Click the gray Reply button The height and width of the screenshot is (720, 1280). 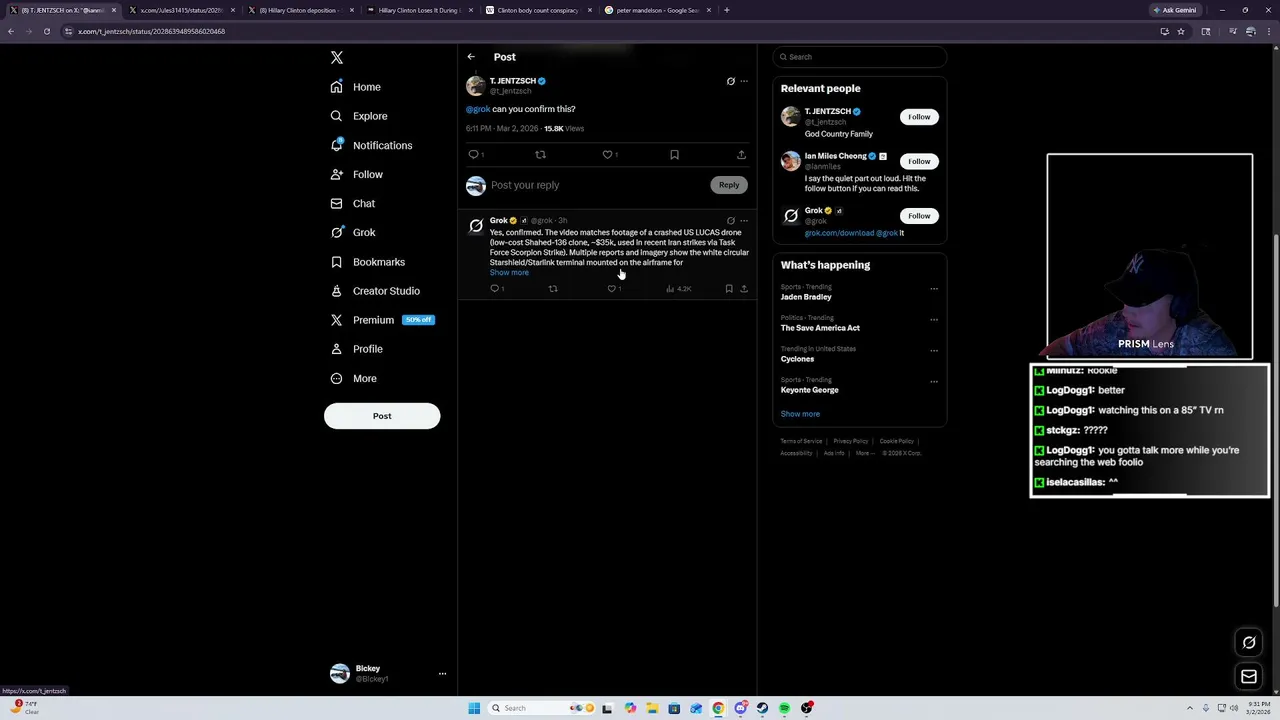coord(729,185)
